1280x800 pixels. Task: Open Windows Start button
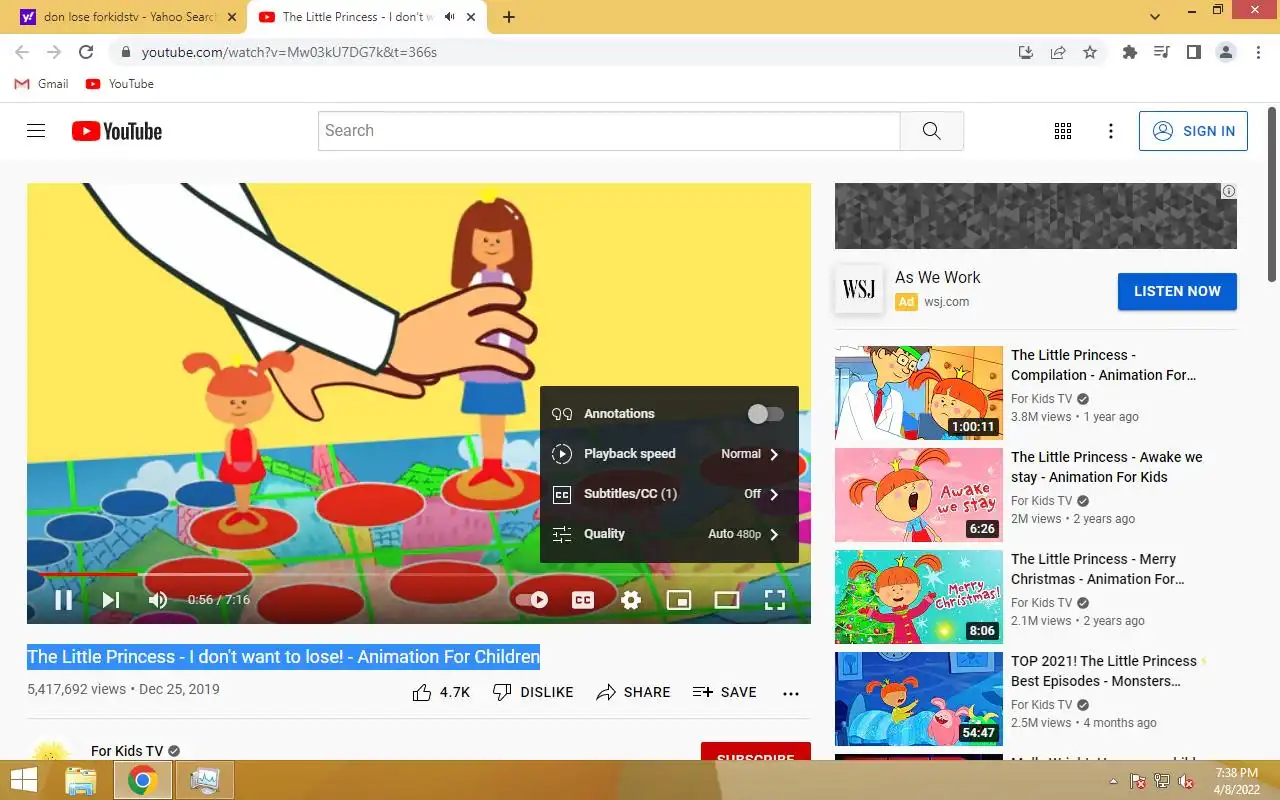pyautogui.click(x=24, y=780)
